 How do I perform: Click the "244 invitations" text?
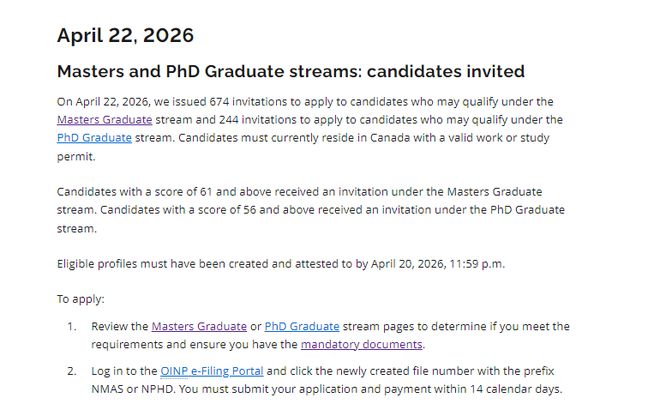[x=249, y=120]
